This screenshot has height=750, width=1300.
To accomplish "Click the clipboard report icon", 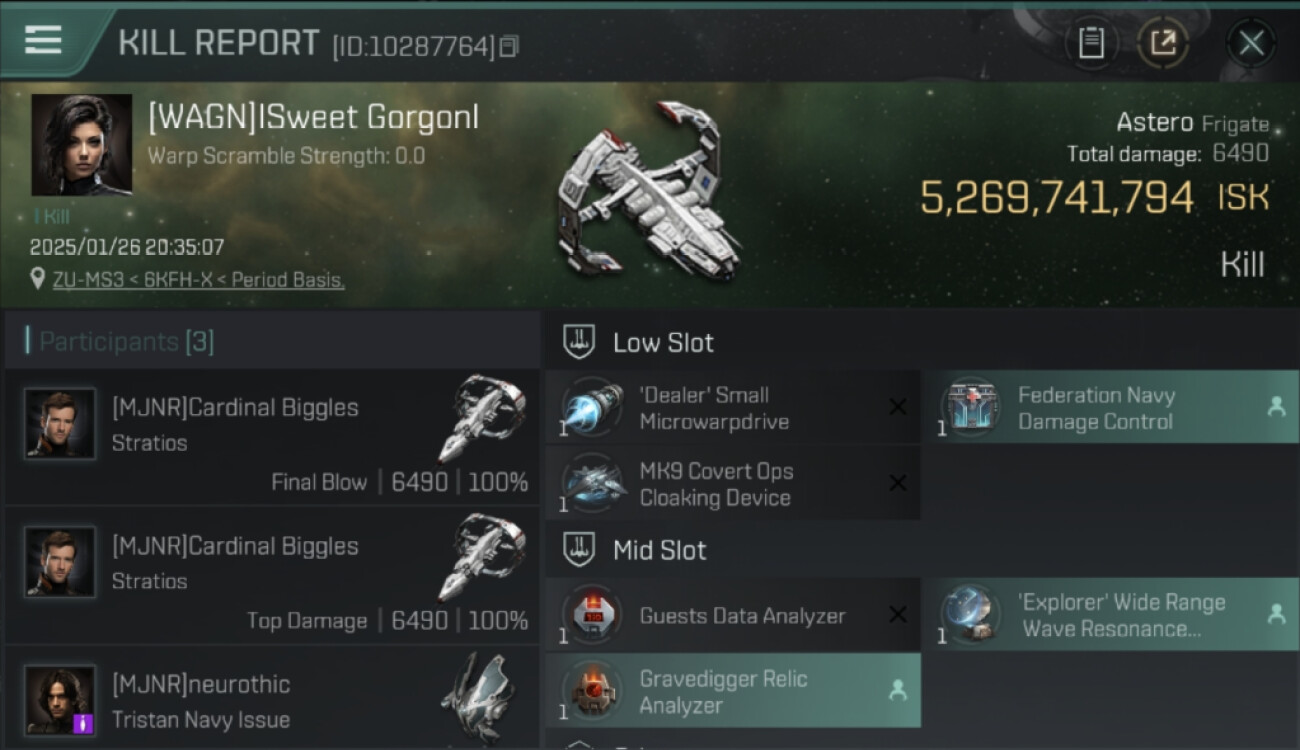I will pyautogui.click(x=1091, y=43).
